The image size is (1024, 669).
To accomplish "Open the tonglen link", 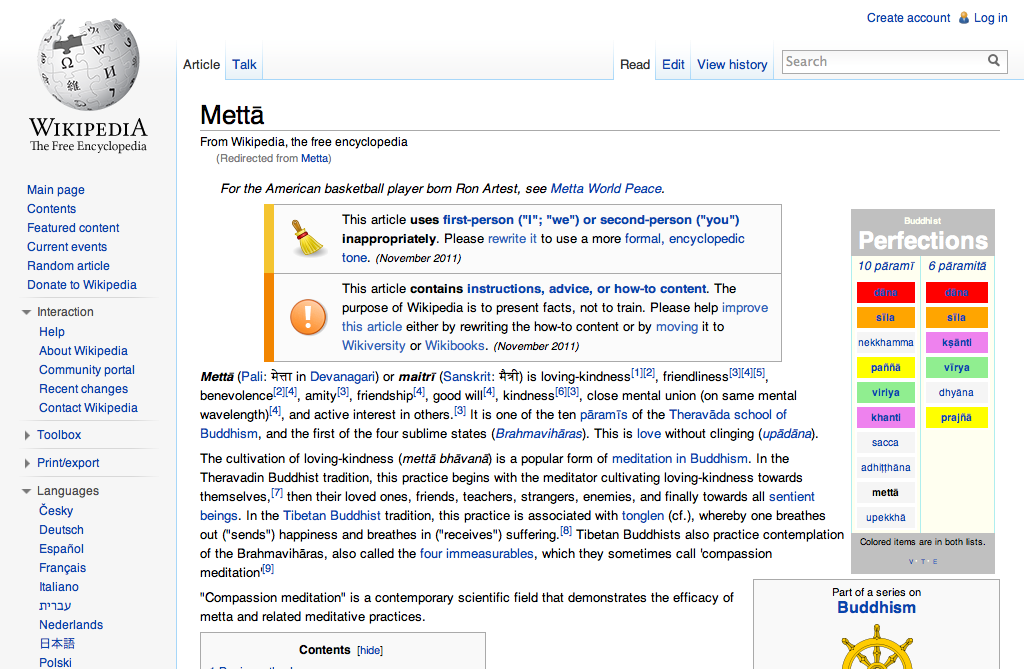I will click(643, 516).
